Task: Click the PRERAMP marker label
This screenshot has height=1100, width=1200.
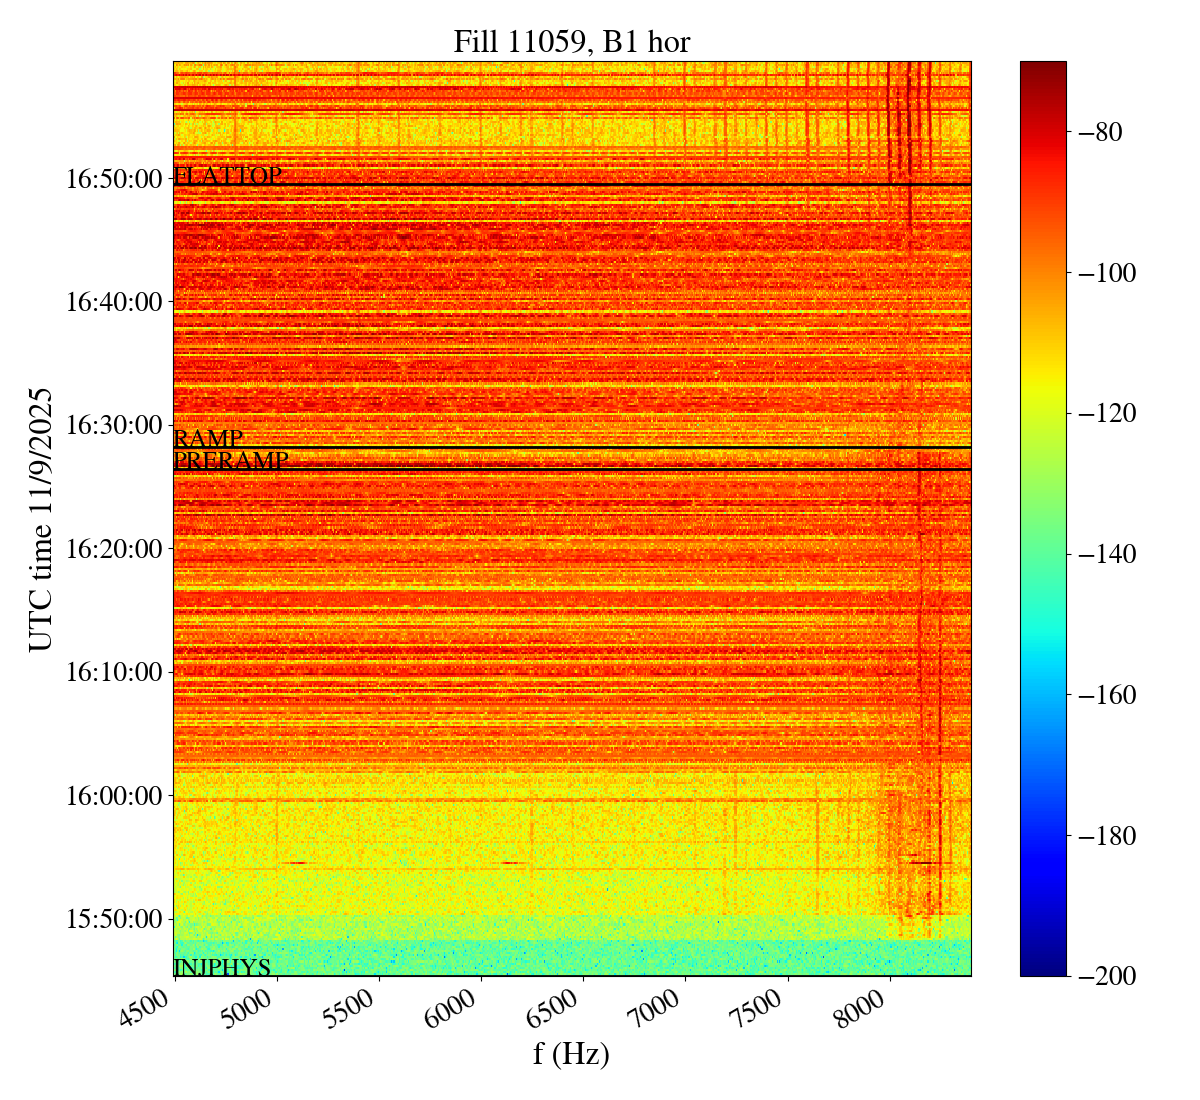Action: 231,461
